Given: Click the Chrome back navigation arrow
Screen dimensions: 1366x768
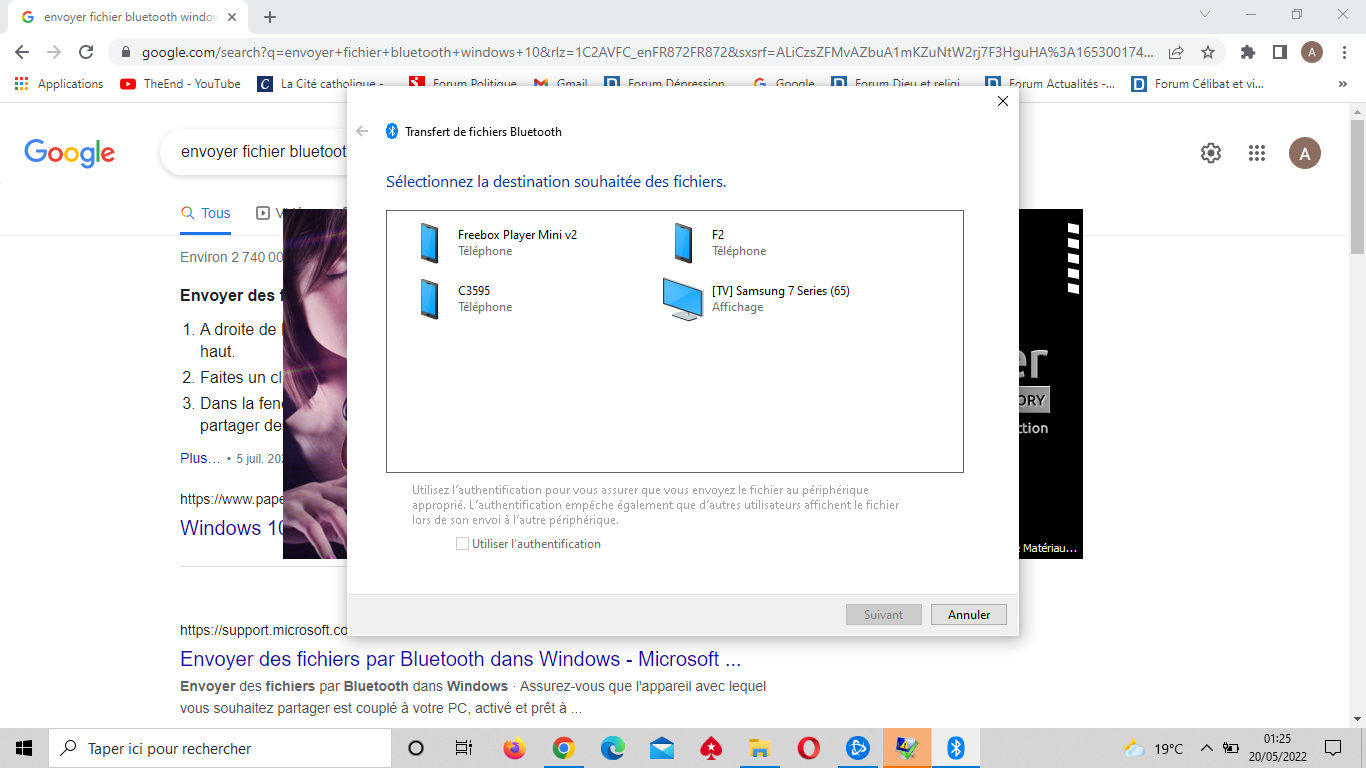Looking at the screenshot, I should pyautogui.click(x=22, y=52).
